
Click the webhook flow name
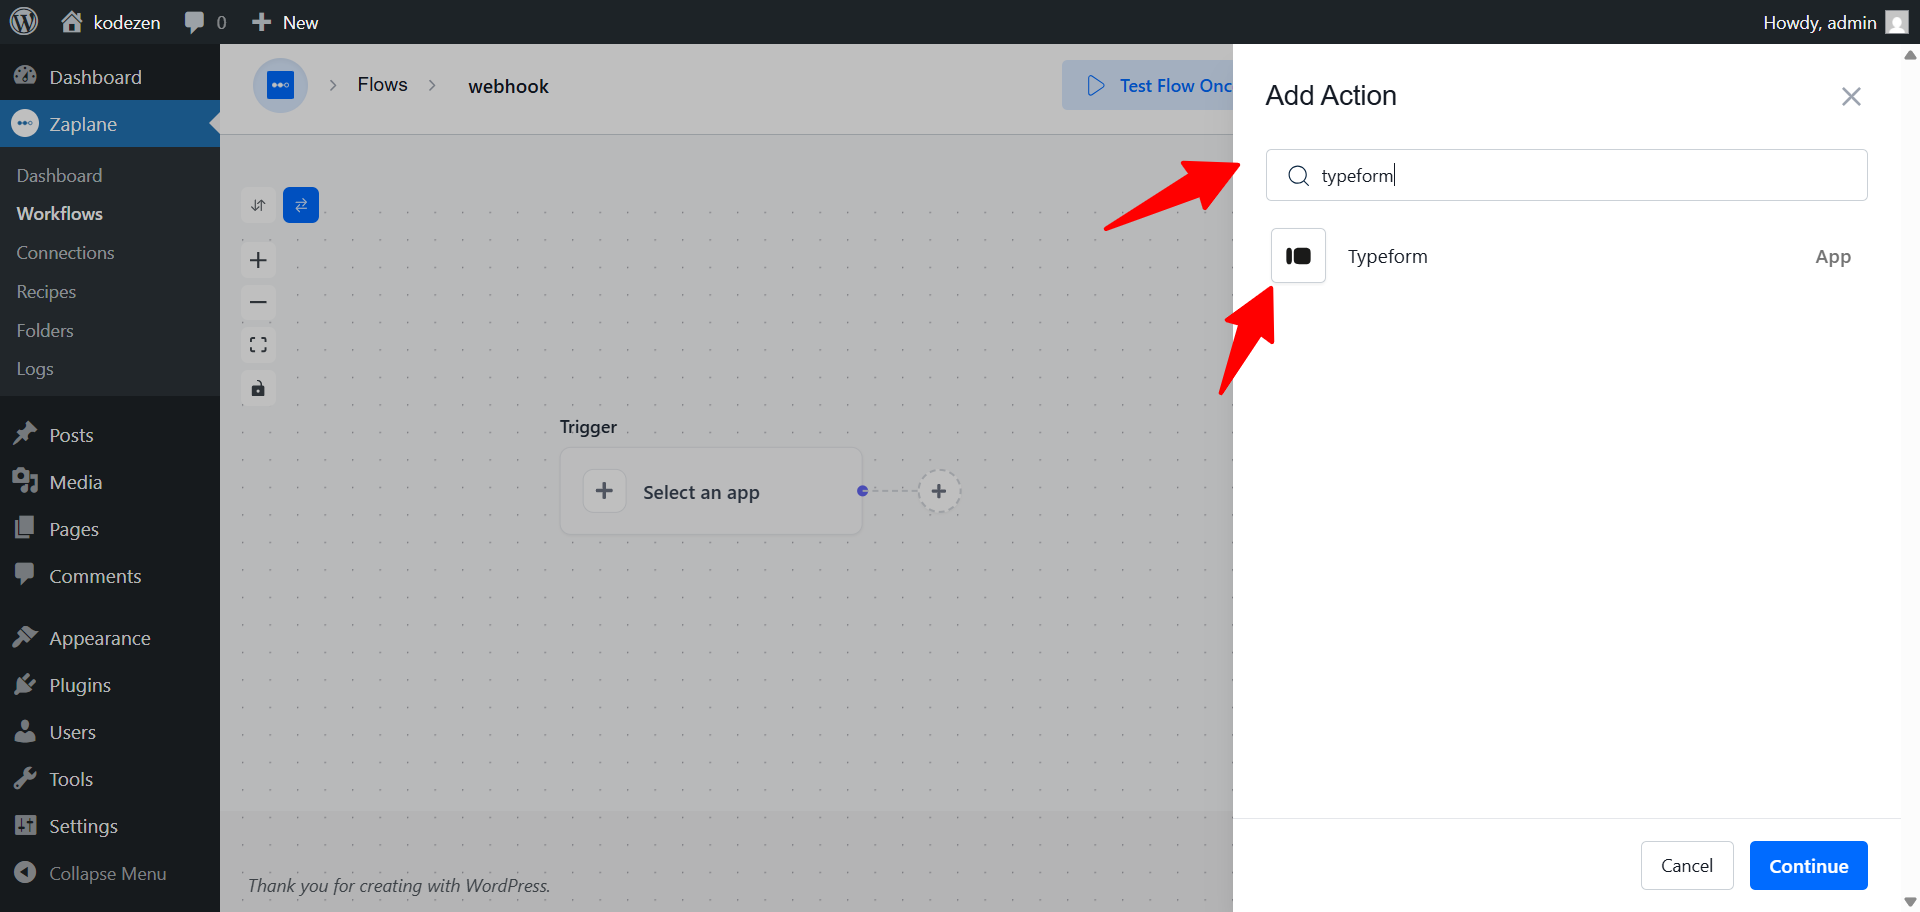[x=508, y=86]
